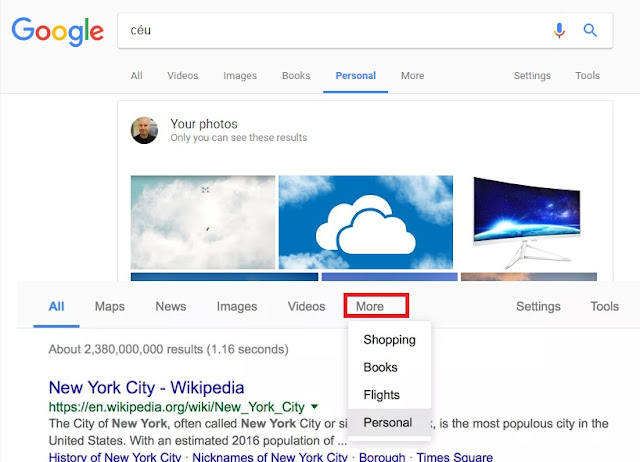640x462 pixels.
Task: Click the Your photos heading
Action: (x=204, y=124)
